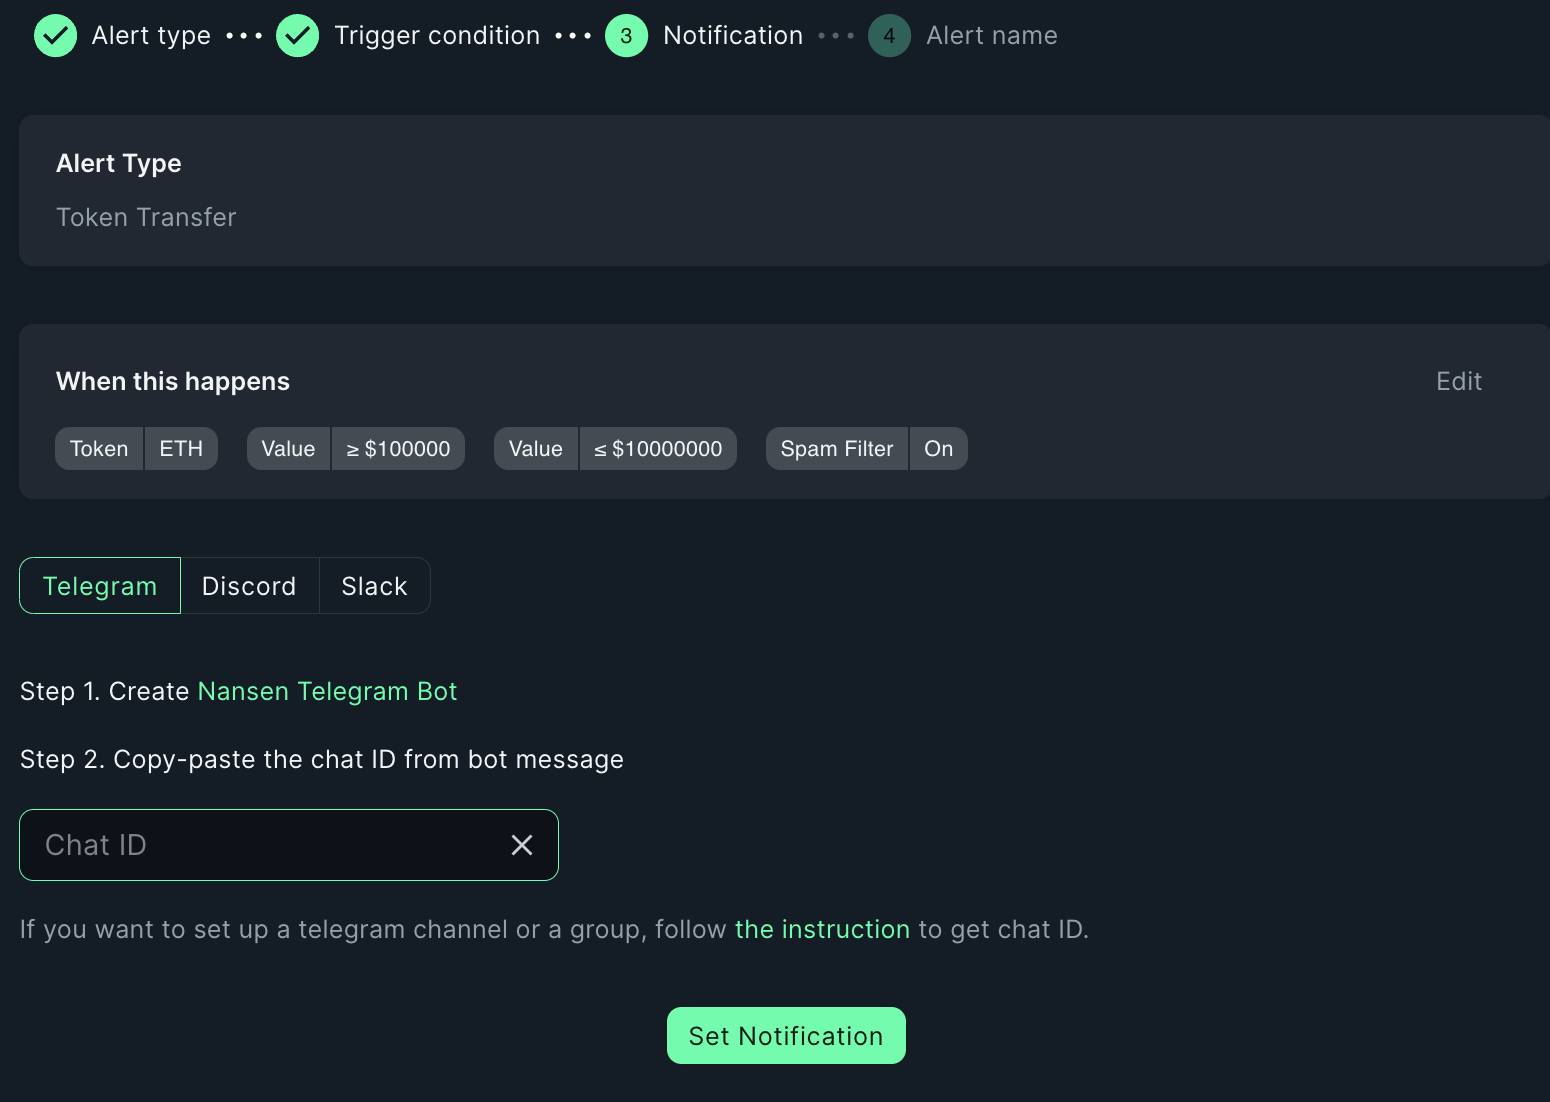
Task: Click Edit on trigger conditions
Action: pos(1458,381)
